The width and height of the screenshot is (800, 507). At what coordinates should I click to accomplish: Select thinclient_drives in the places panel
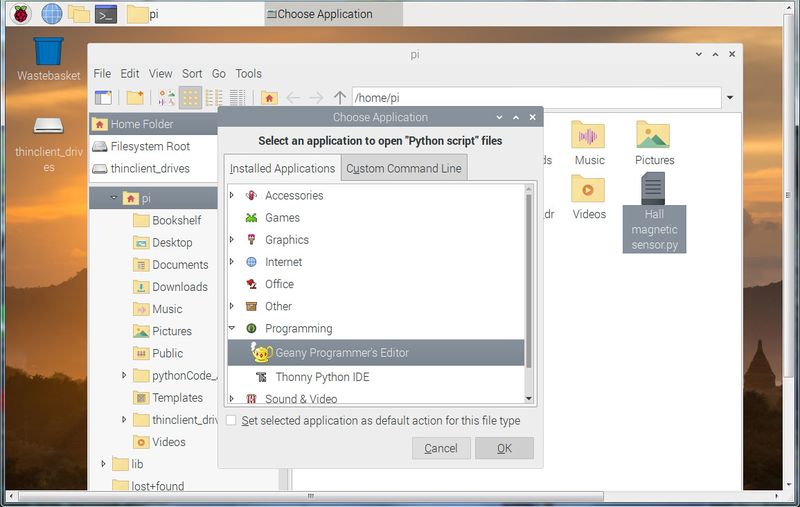pos(154,168)
